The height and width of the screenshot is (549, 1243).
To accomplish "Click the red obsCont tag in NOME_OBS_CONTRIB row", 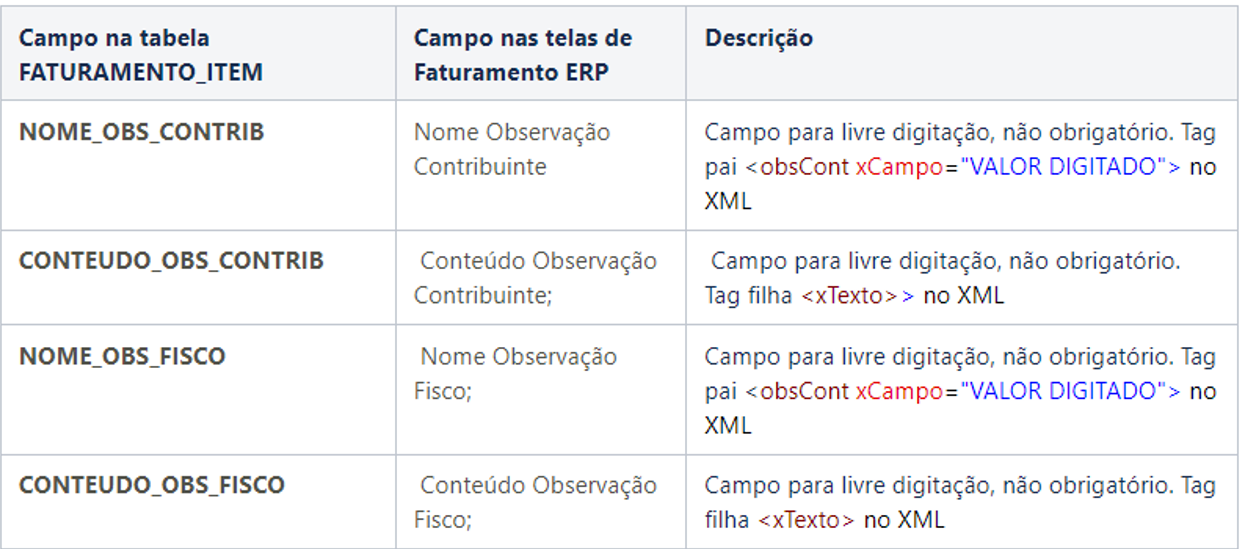I will [804, 167].
